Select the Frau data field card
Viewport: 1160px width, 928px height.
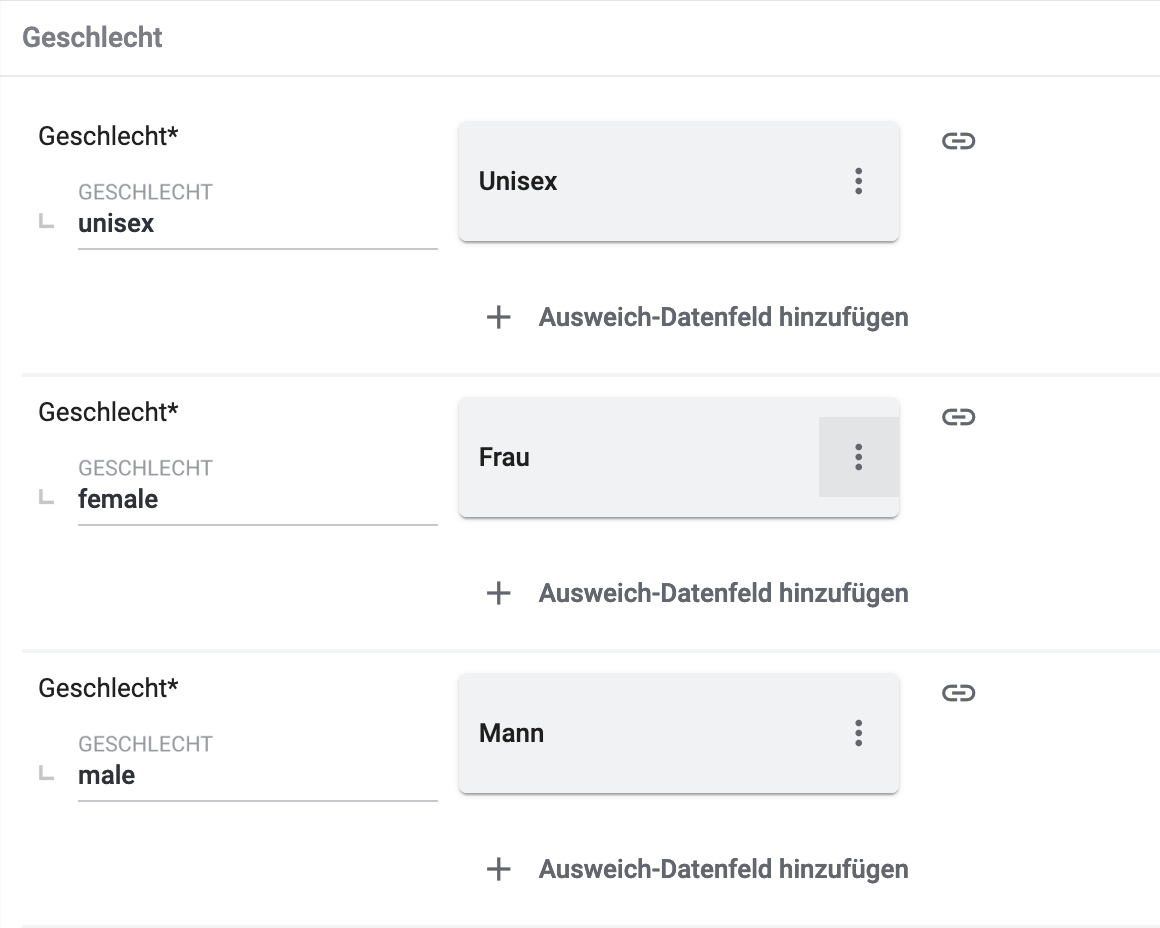pos(640,457)
